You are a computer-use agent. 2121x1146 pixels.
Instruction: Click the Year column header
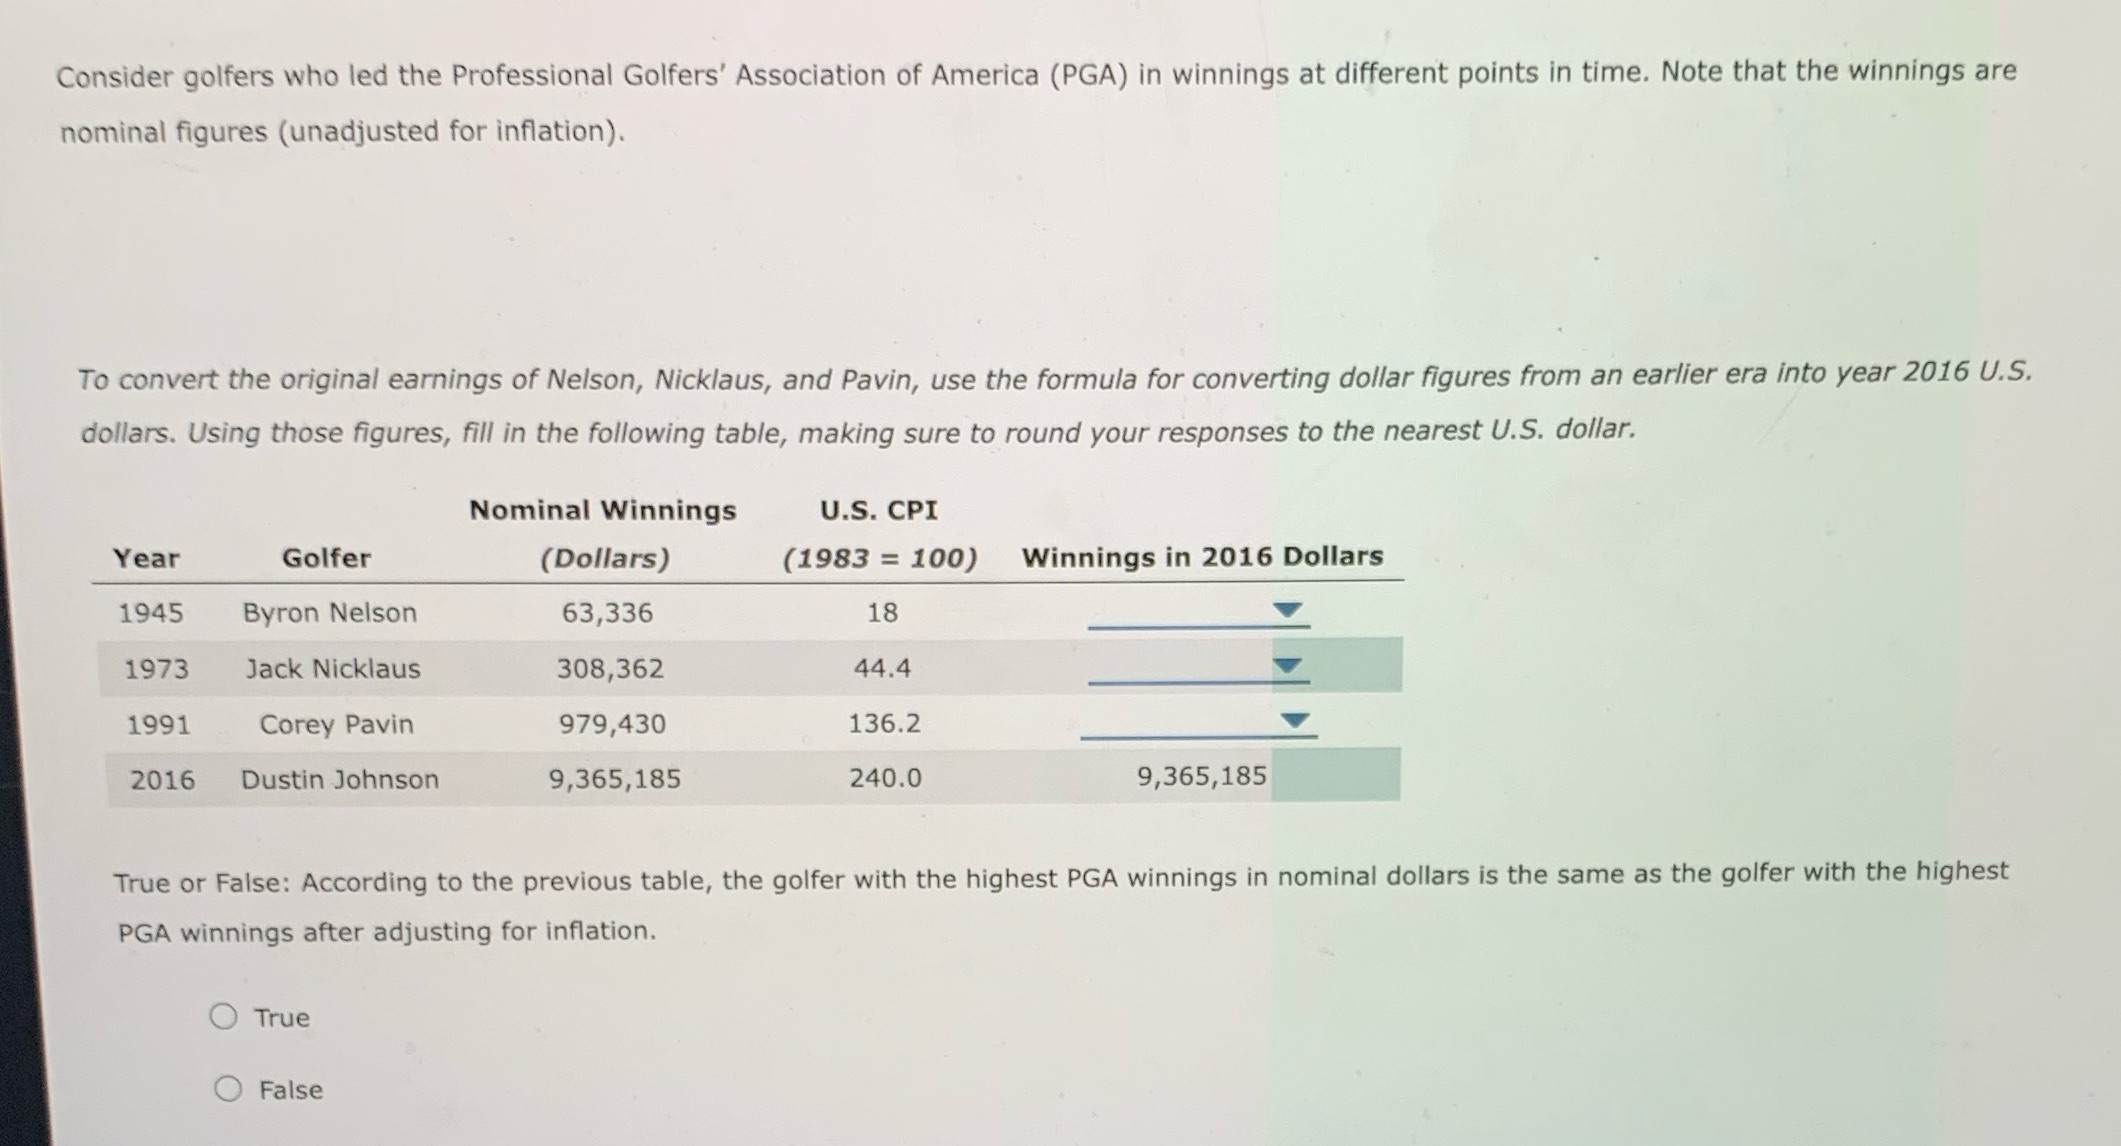[147, 558]
